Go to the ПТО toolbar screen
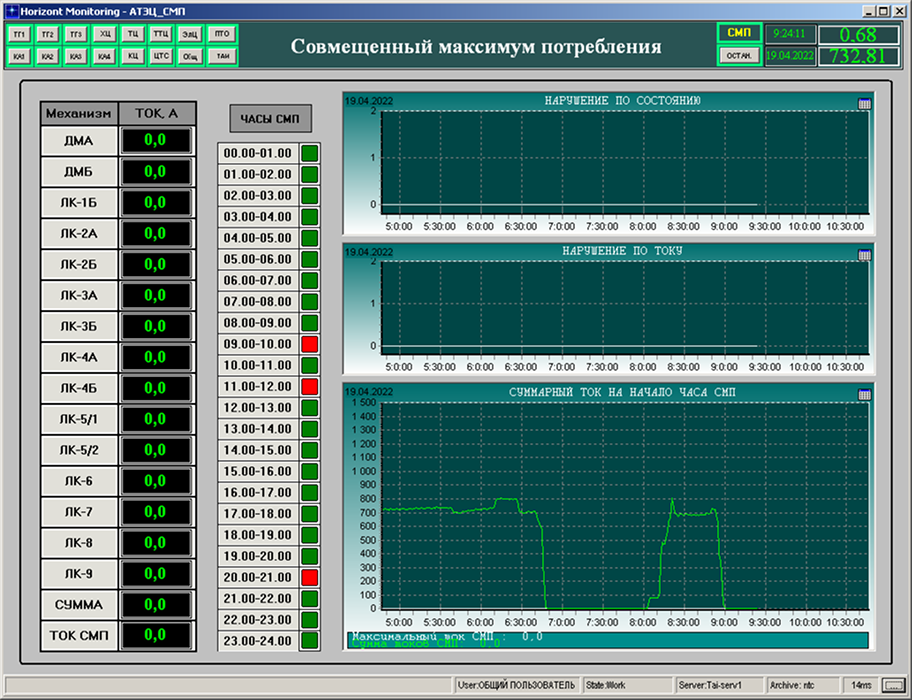912x700 pixels. click(221, 34)
